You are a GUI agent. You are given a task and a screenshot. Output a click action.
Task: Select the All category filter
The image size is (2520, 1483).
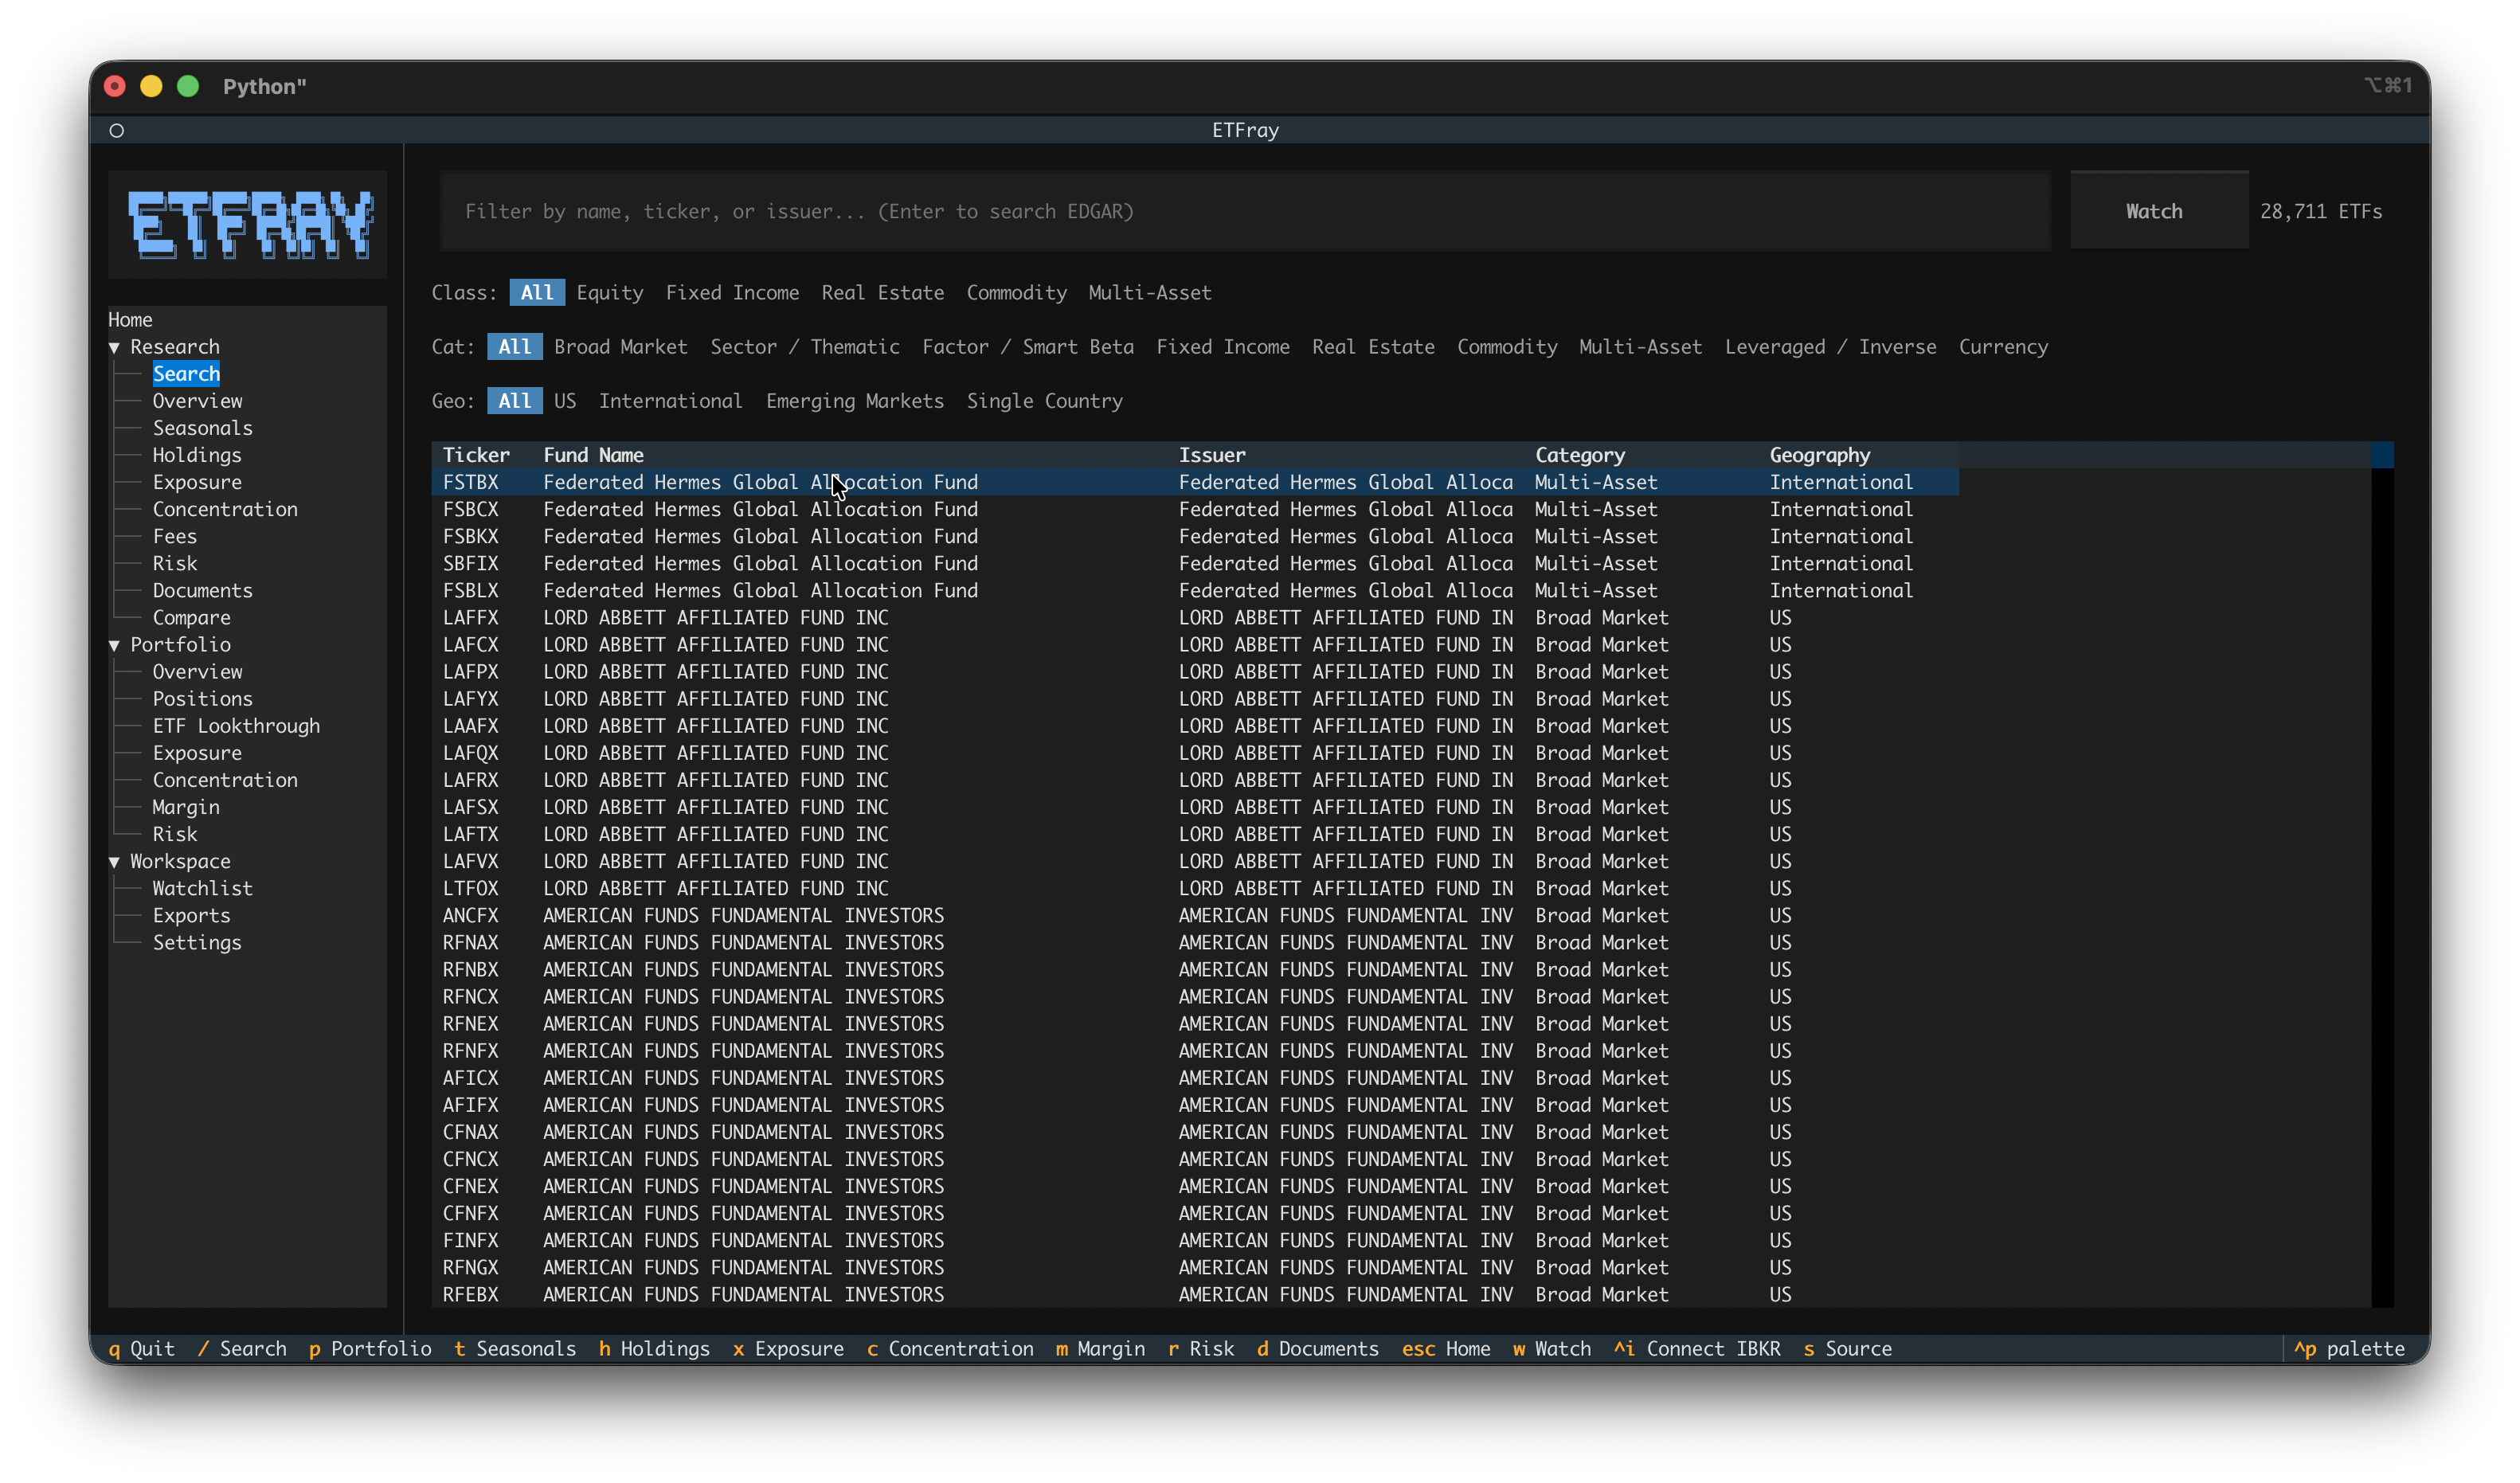(515, 347)
